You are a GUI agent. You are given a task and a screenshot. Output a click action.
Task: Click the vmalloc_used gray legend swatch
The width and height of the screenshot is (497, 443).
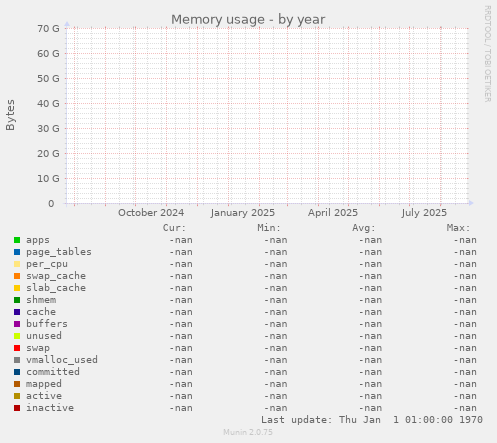click(17, 360)
